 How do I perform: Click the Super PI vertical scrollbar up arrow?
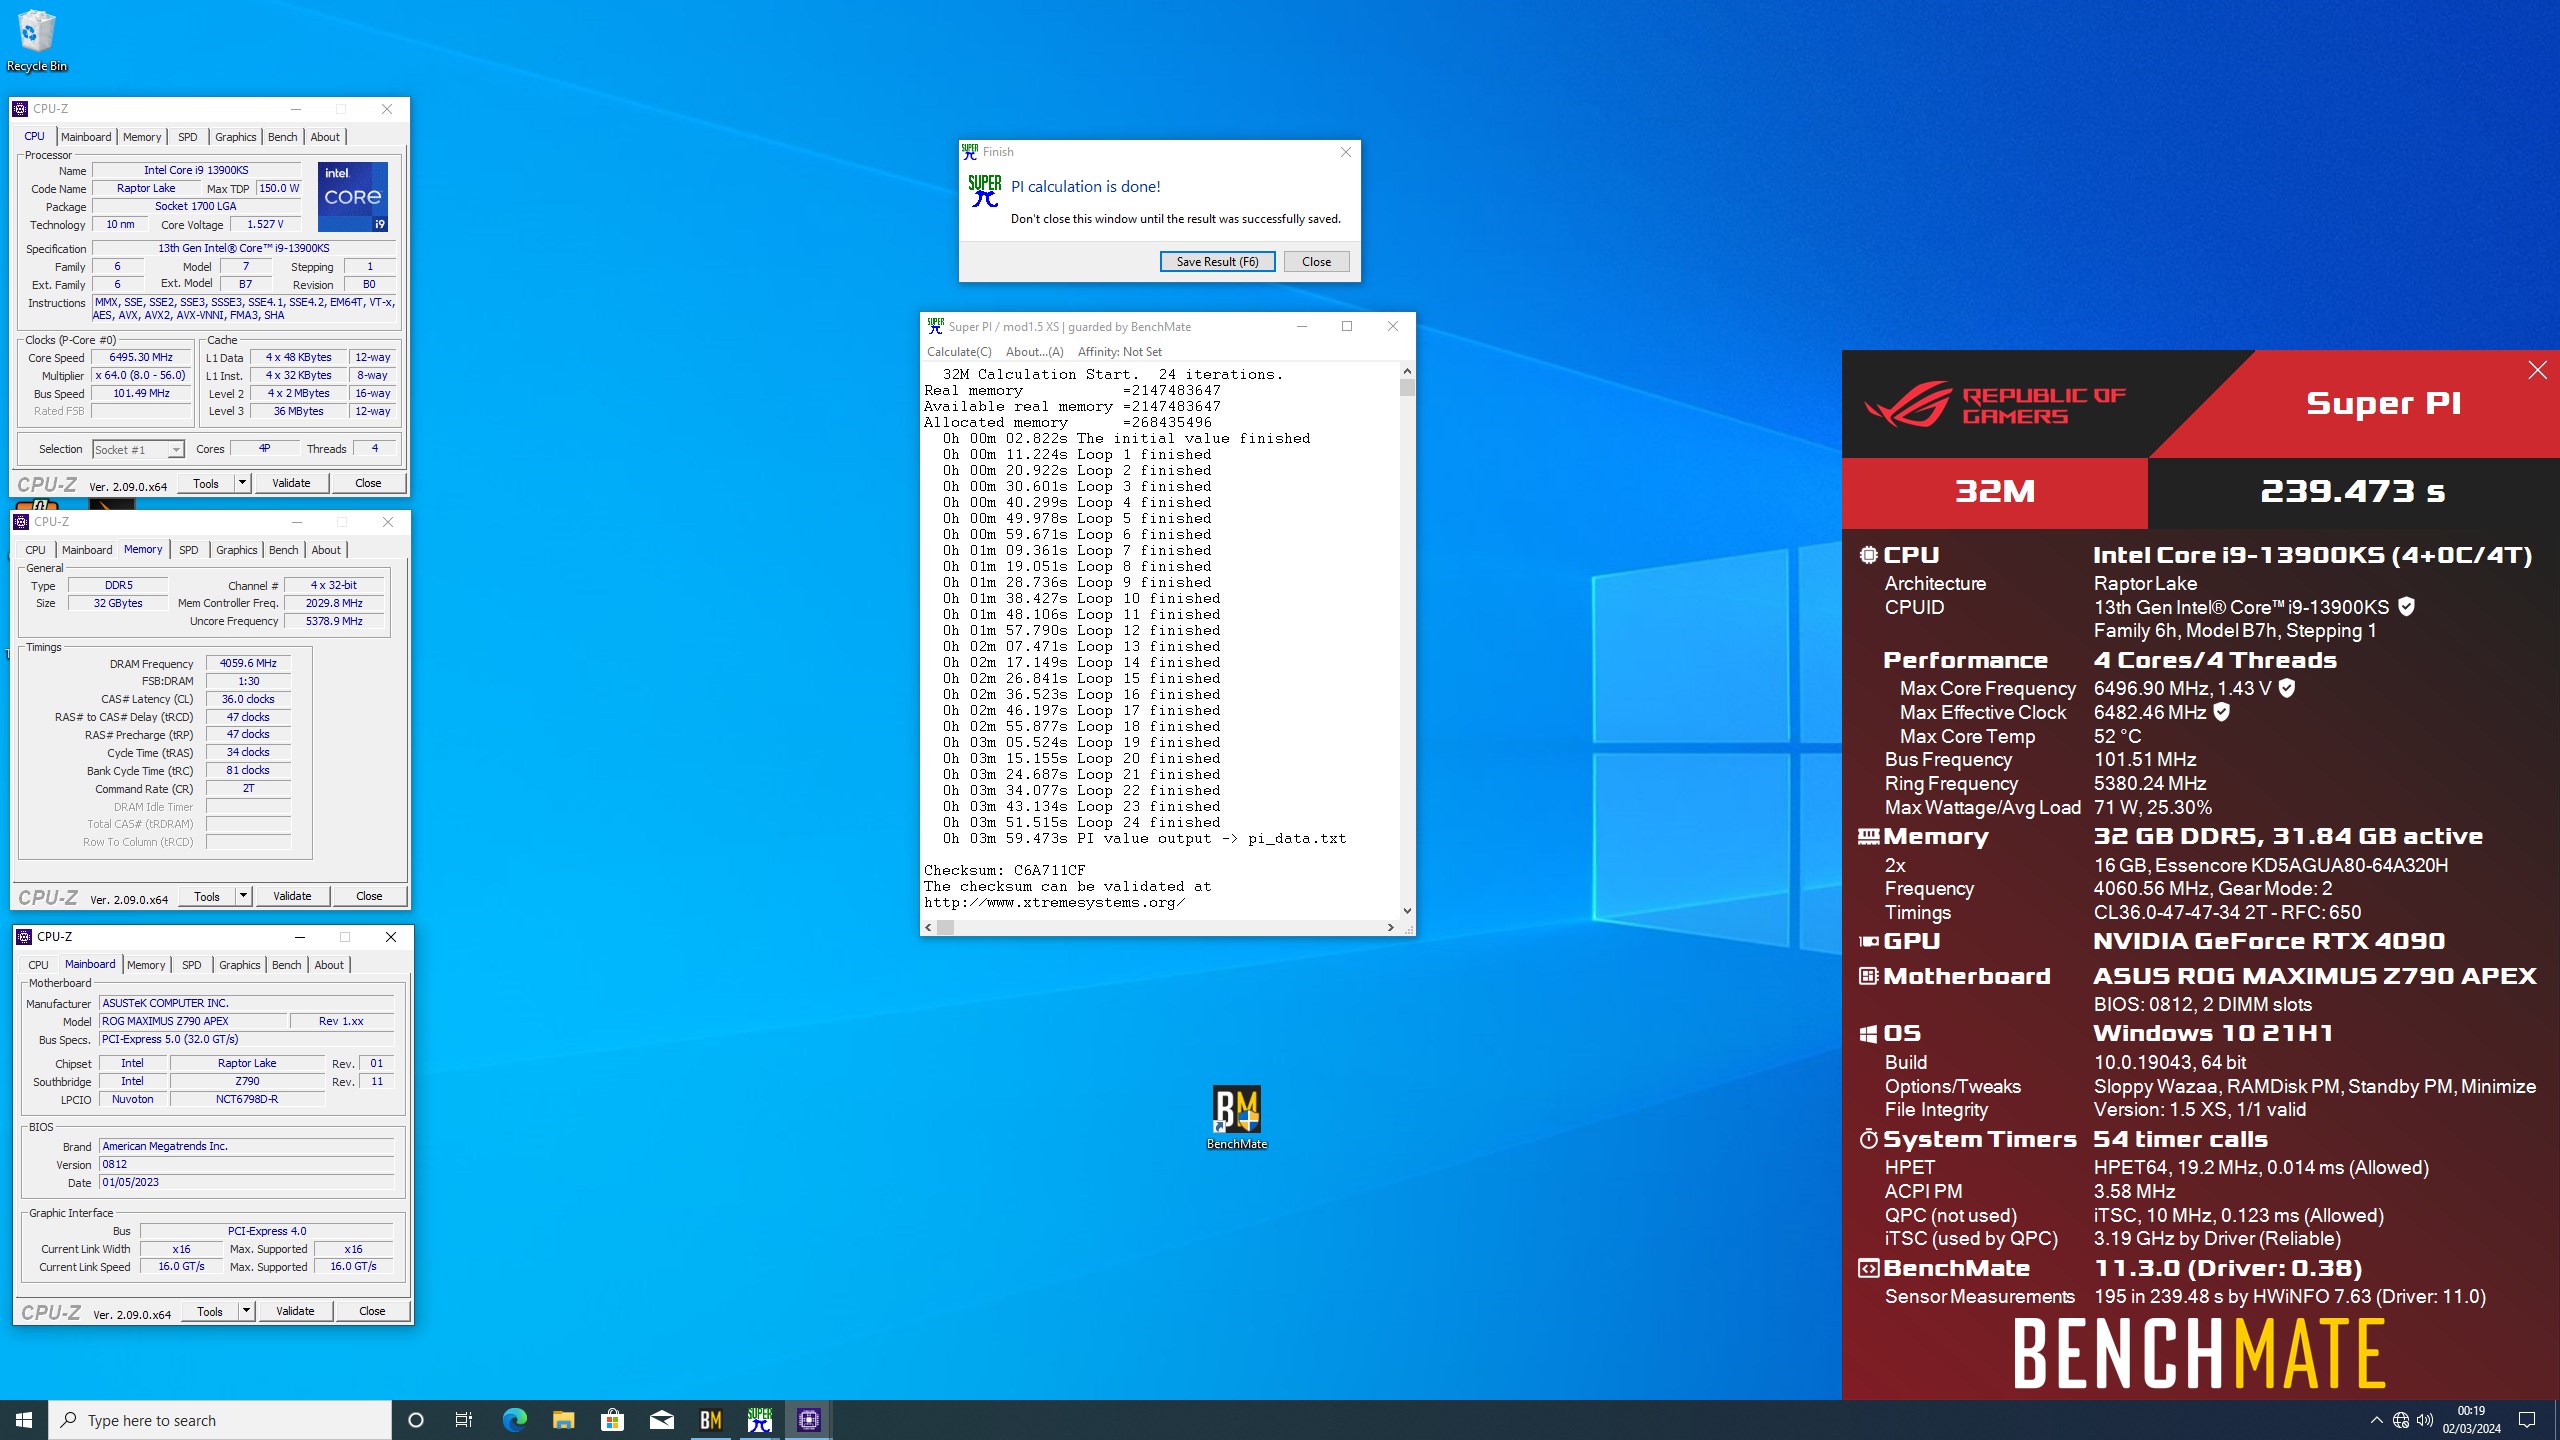pos(1407,371)
